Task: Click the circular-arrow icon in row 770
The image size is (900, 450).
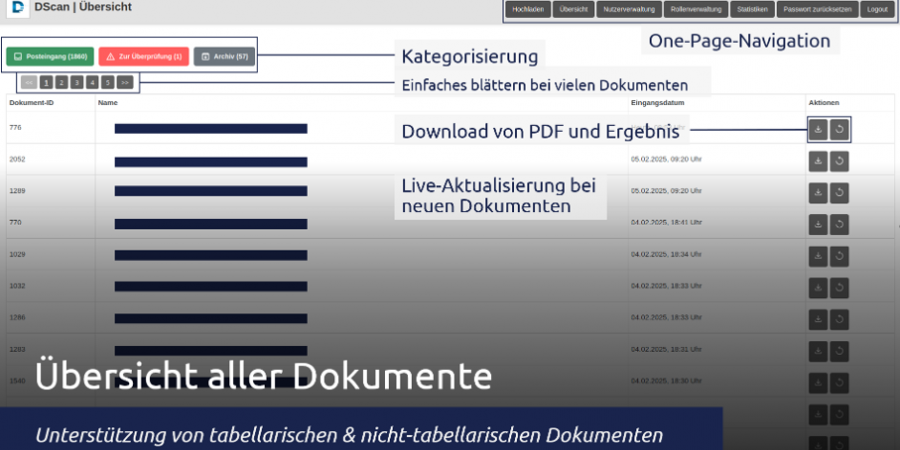Action: point(839,224)
